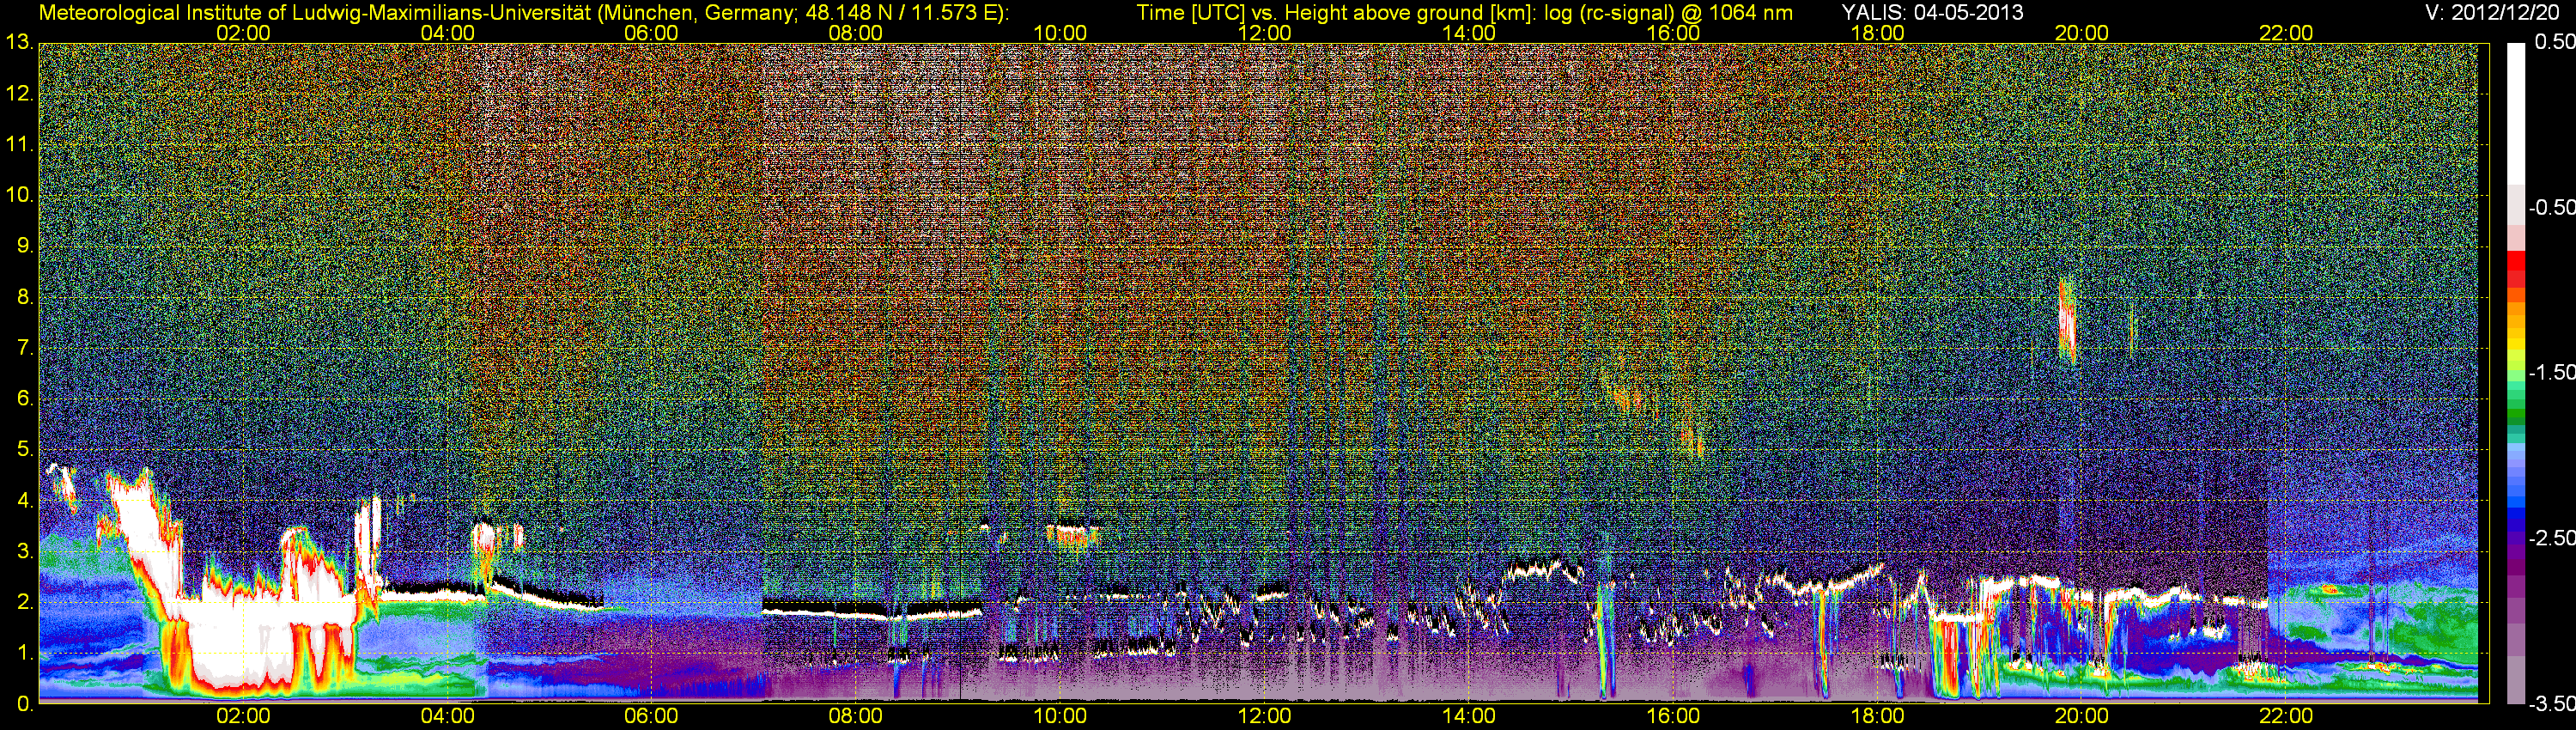
Task: Click the 11 km height axis label
Action: point(19,144)
